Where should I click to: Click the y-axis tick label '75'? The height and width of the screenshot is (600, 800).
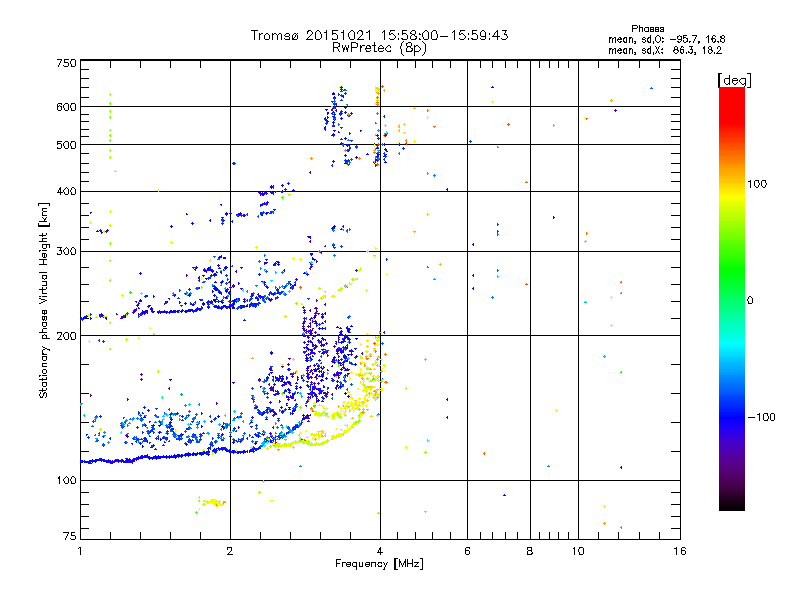pos(70,536)
